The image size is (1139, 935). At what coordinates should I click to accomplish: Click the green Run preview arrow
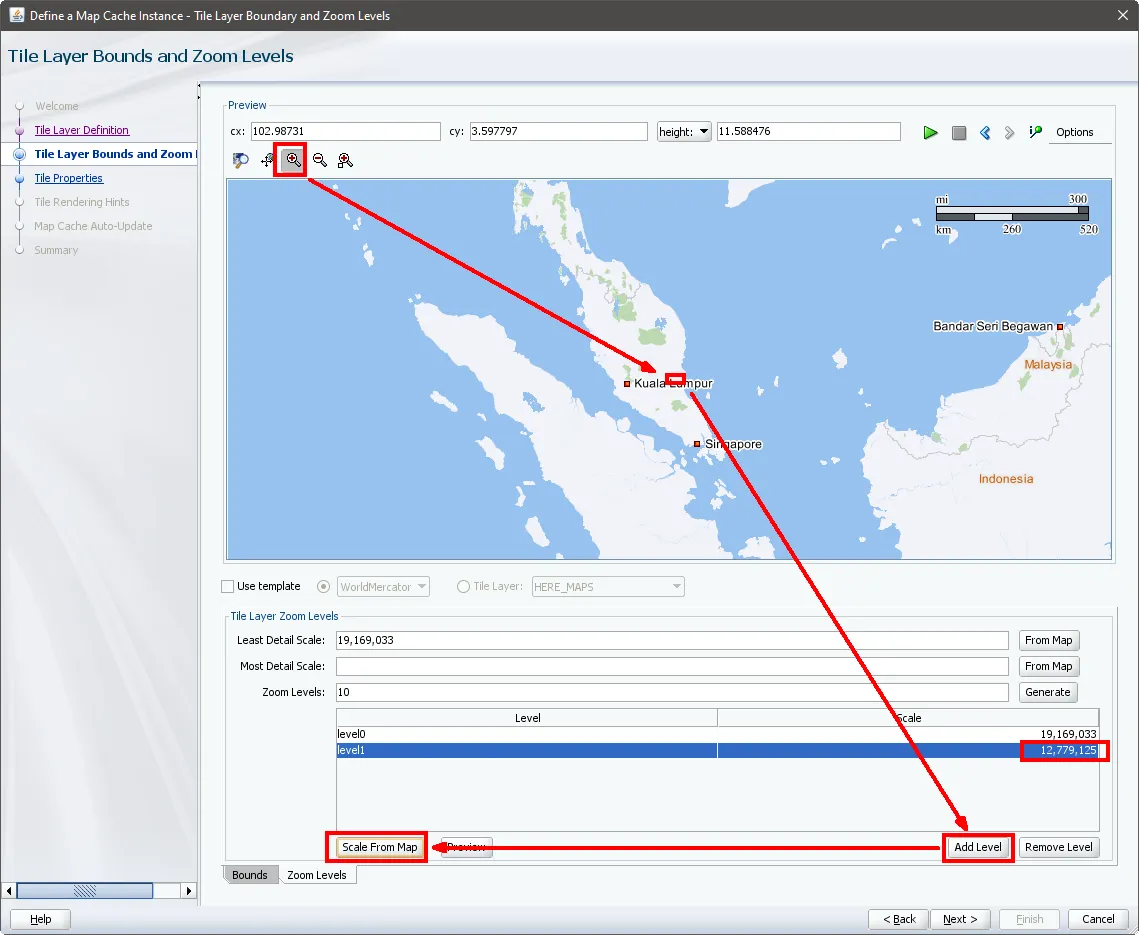(930, 132)
